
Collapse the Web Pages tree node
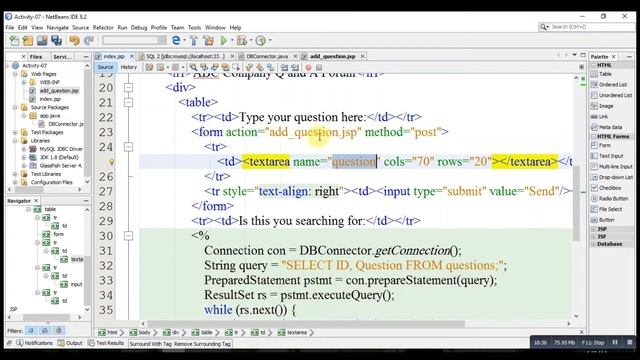(x=15, y=74)
